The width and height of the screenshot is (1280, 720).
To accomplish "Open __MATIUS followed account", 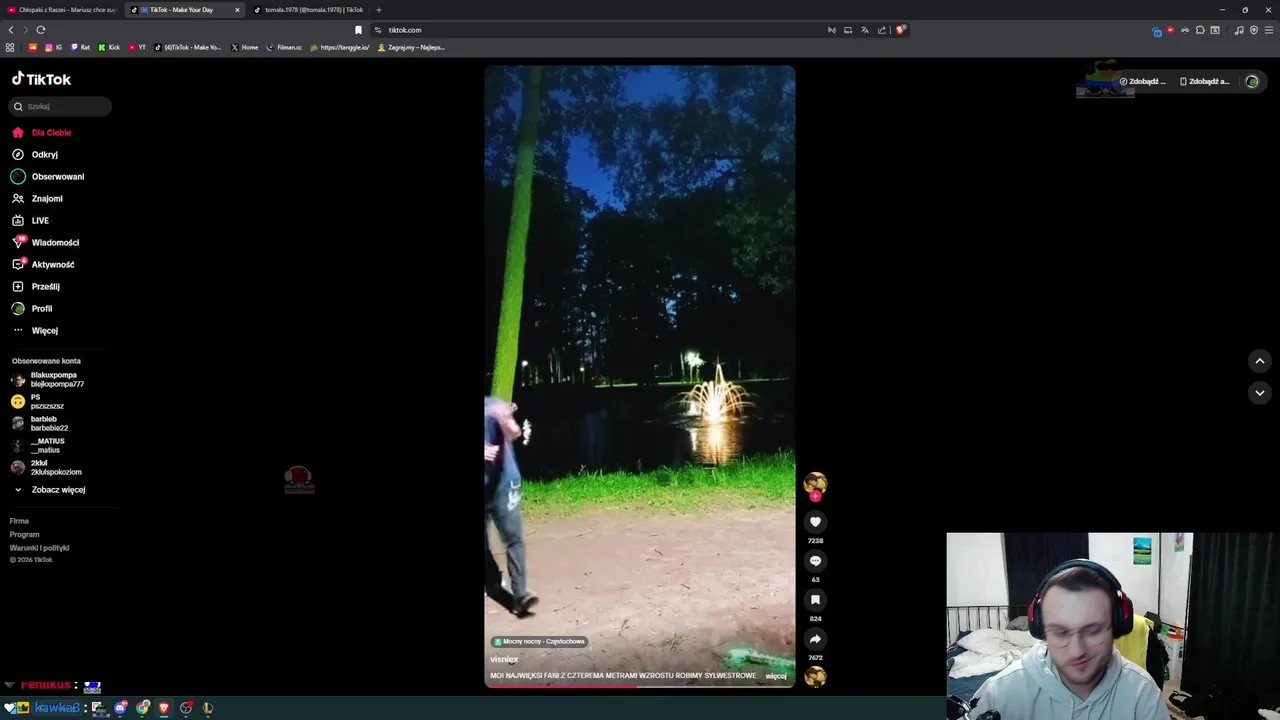I will [38, 445].
